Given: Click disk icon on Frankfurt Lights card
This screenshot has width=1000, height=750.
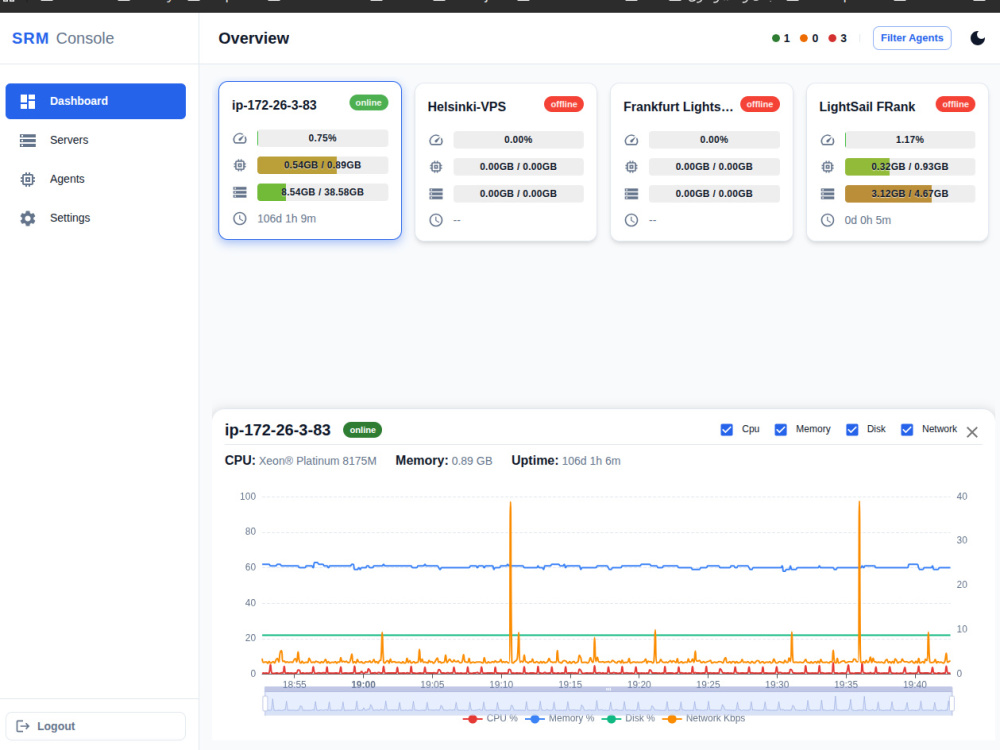Looking at the screenshot, I should [x=631, y=193].
